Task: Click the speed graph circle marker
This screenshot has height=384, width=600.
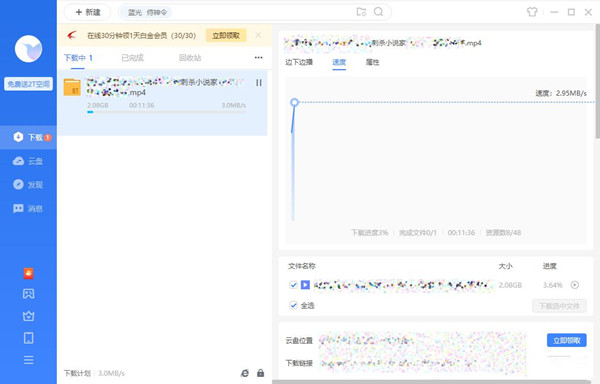Action: point(294,102)
